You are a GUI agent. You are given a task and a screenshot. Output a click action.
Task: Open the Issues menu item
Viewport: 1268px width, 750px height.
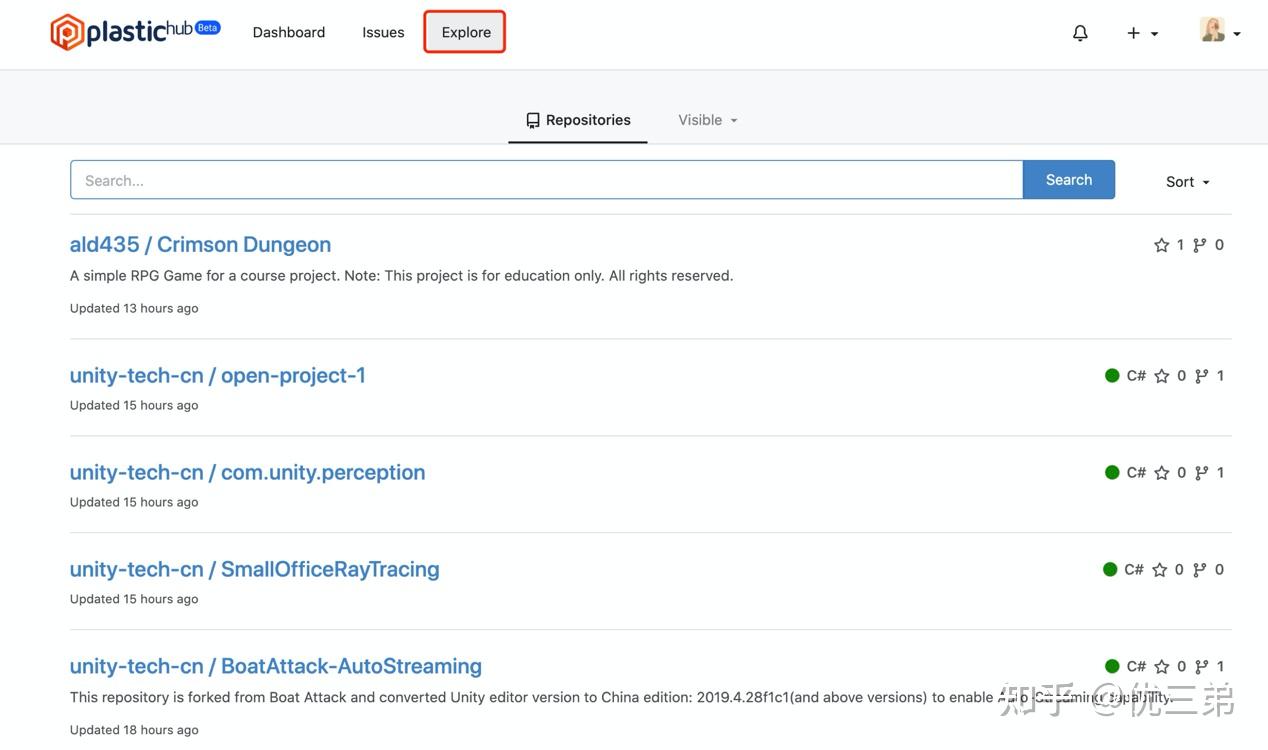[383, 32]
